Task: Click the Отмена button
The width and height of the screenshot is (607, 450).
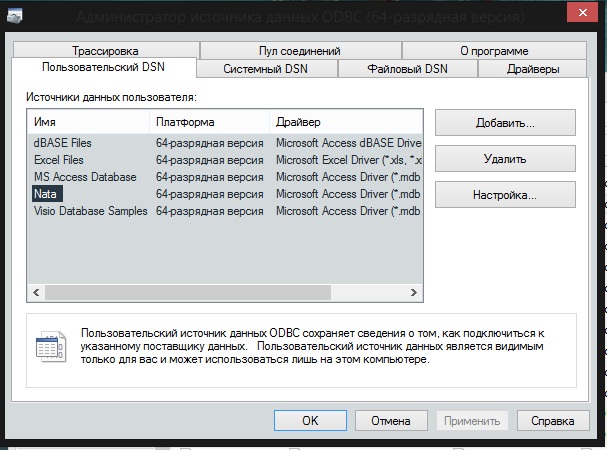Action: pyautogui.click(x=391, y=421)
